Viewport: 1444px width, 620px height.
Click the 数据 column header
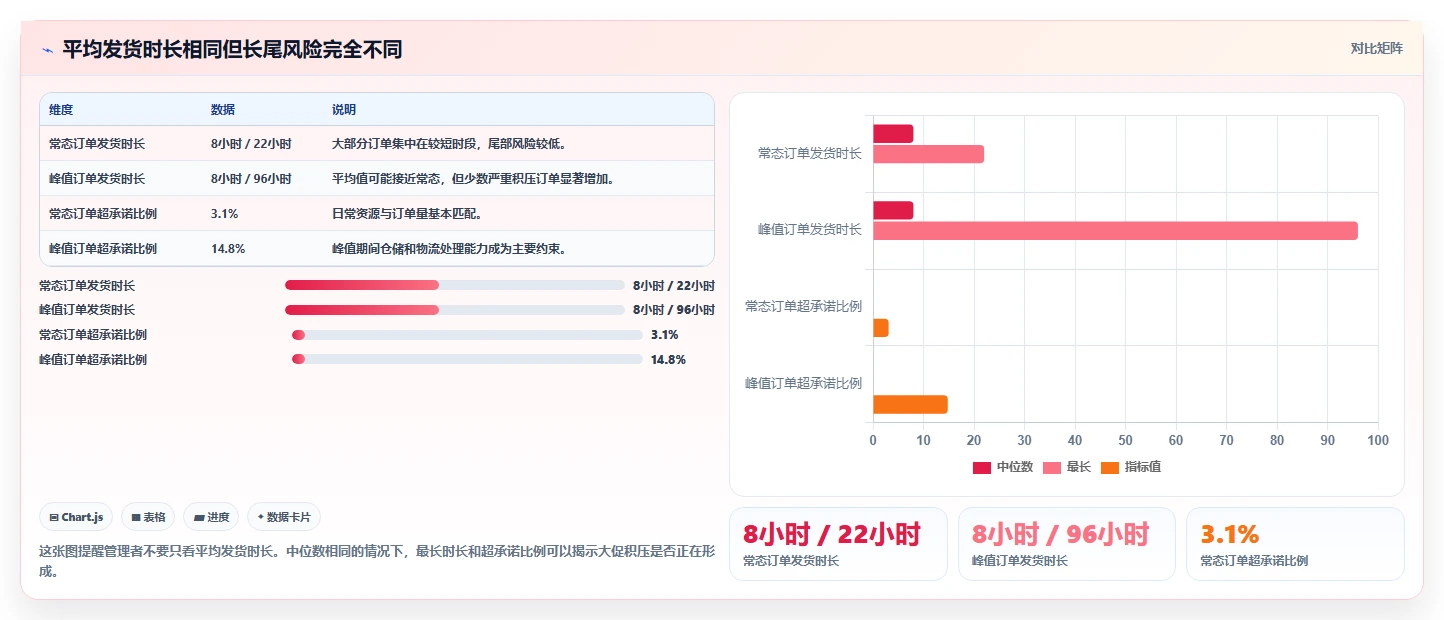(x=223, y=110)
